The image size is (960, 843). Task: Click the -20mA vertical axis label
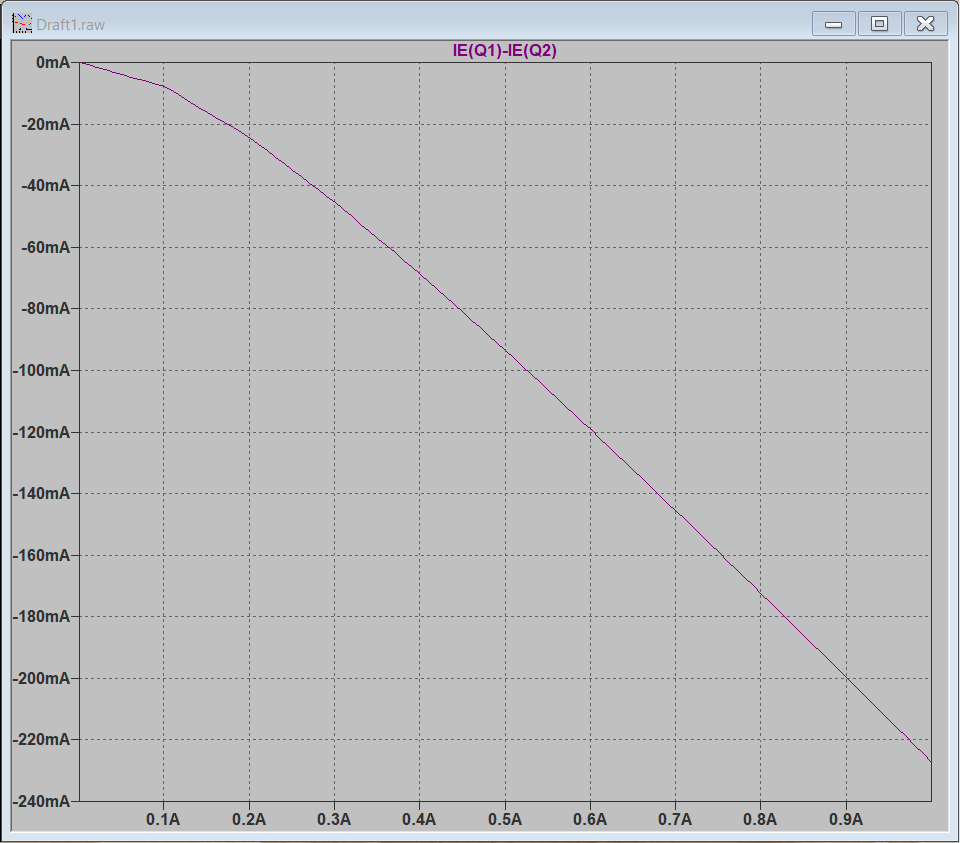click(x=45, y=124)
